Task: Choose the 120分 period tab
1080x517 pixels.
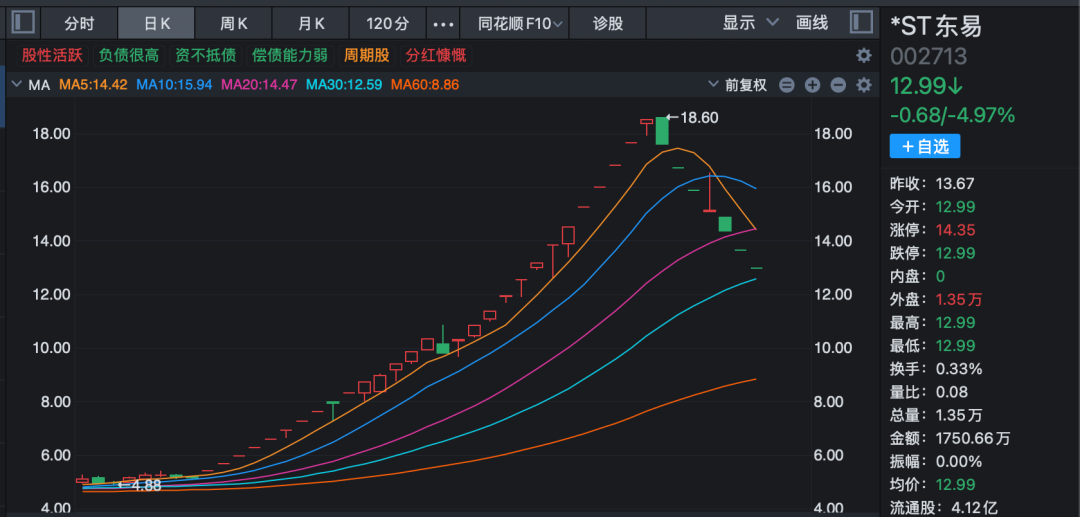Action: (388, 23)
